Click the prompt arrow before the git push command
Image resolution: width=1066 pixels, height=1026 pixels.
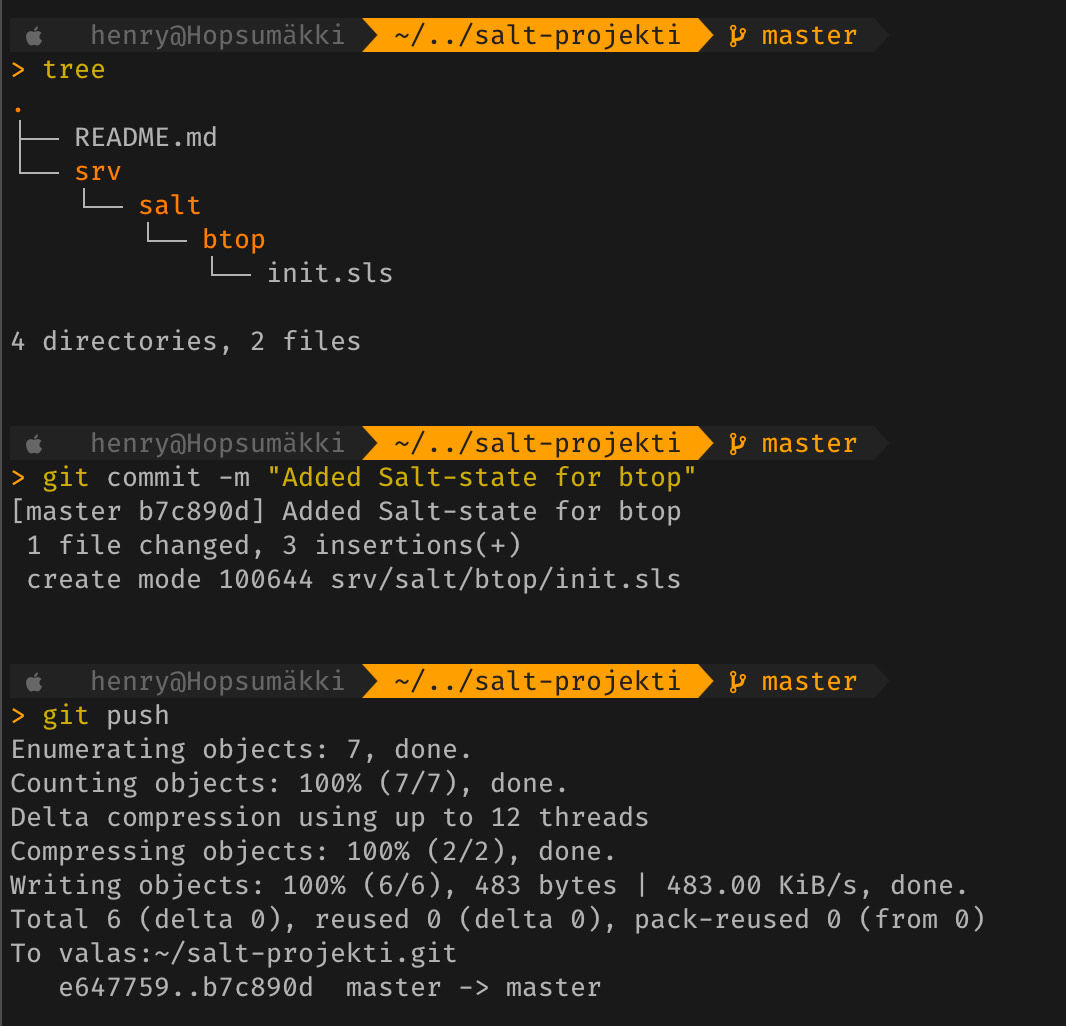point(18,716)
